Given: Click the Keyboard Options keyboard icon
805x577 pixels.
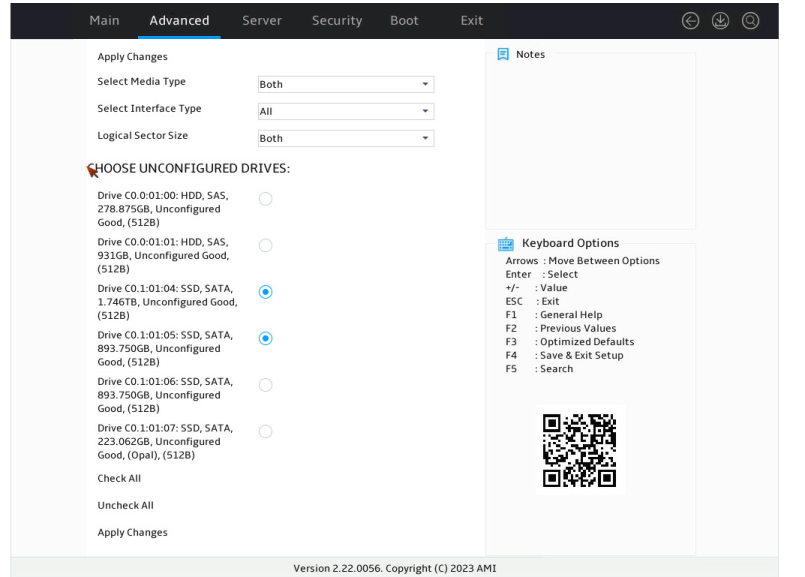Looking at the screenshot, I should coord(506,244).
